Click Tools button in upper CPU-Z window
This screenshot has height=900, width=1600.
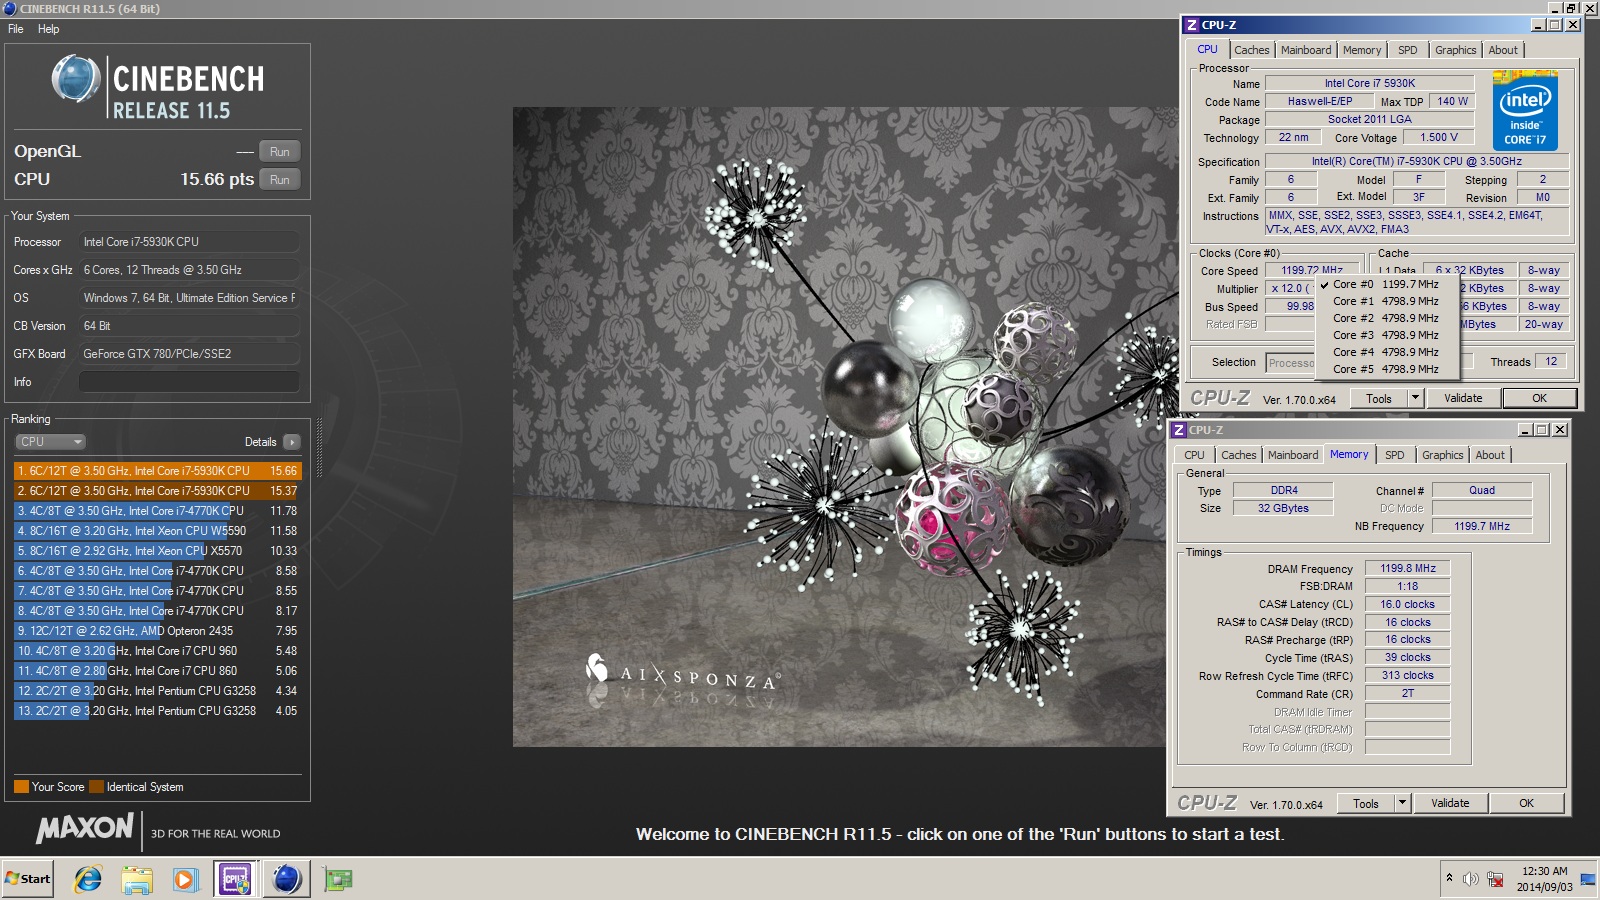click(x=1379, y=398)
